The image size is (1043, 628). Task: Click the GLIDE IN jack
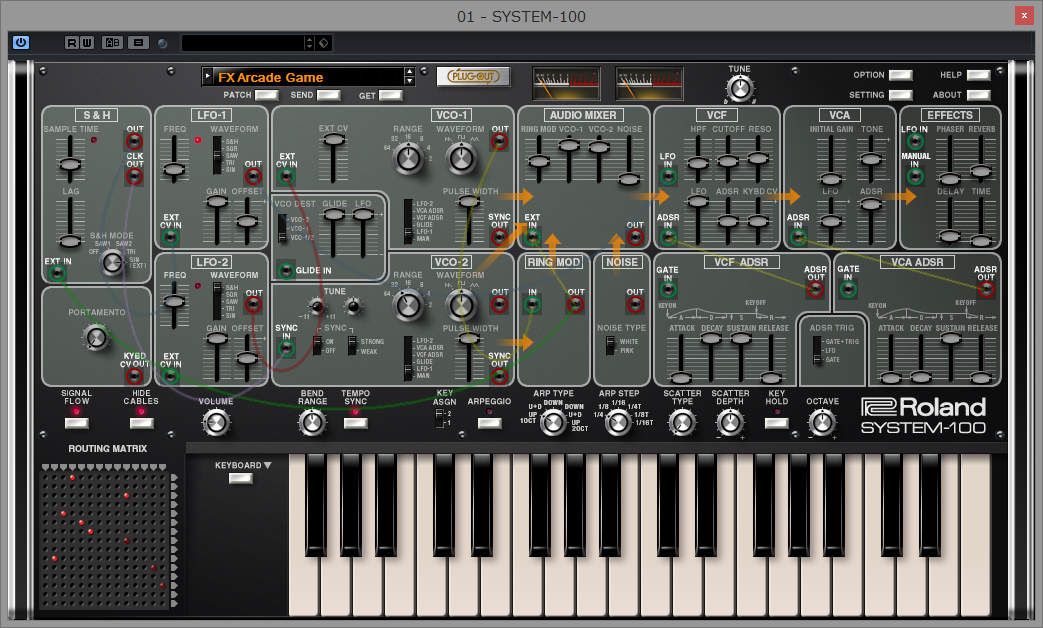(287, 270)
